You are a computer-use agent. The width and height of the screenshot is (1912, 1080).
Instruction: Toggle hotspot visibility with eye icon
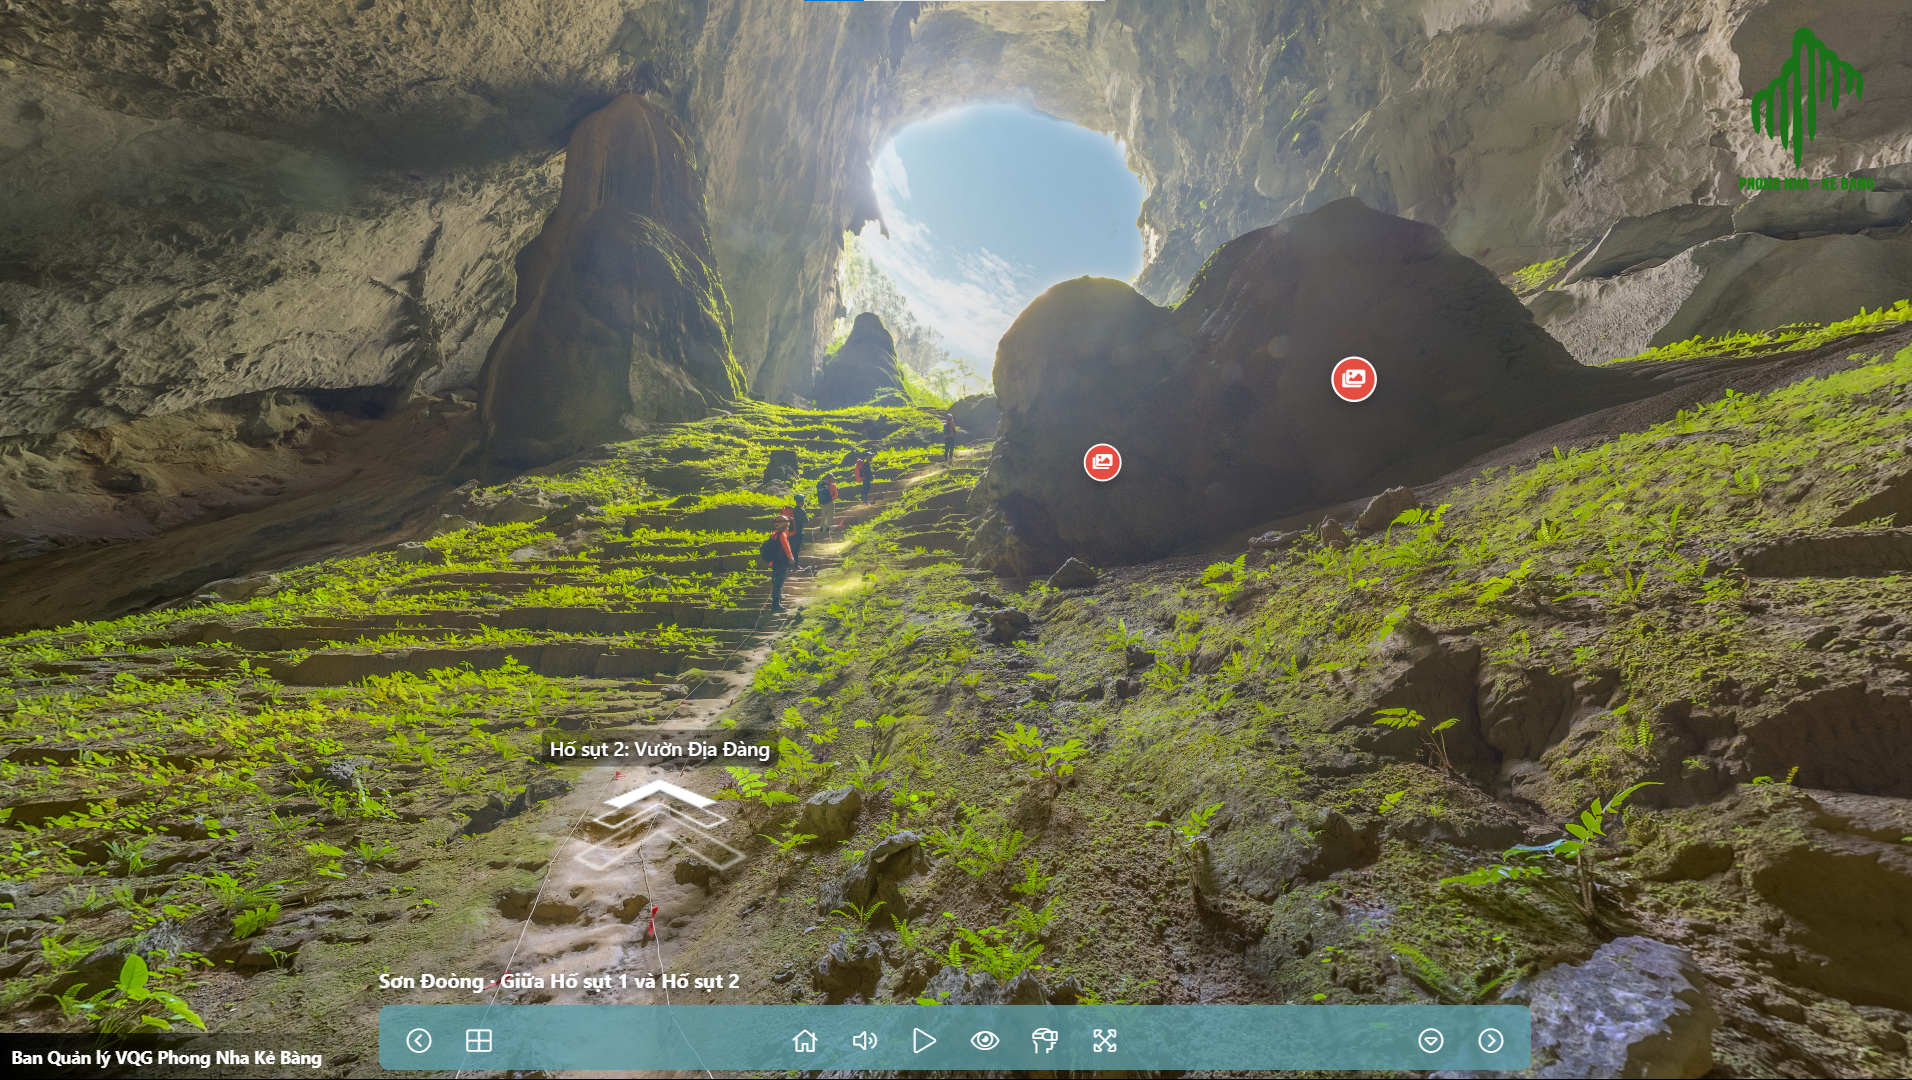(985, 1041)
